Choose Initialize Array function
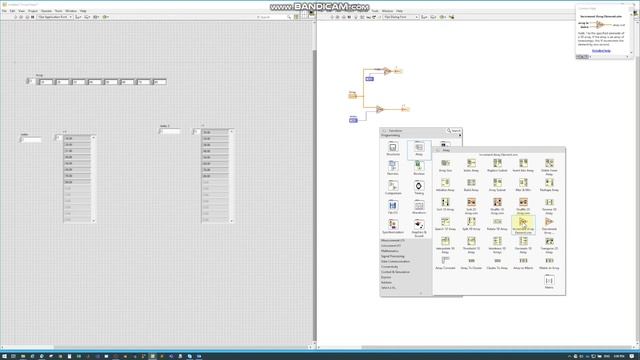Viewport: 640px width, 360px height. click(445, 185)
